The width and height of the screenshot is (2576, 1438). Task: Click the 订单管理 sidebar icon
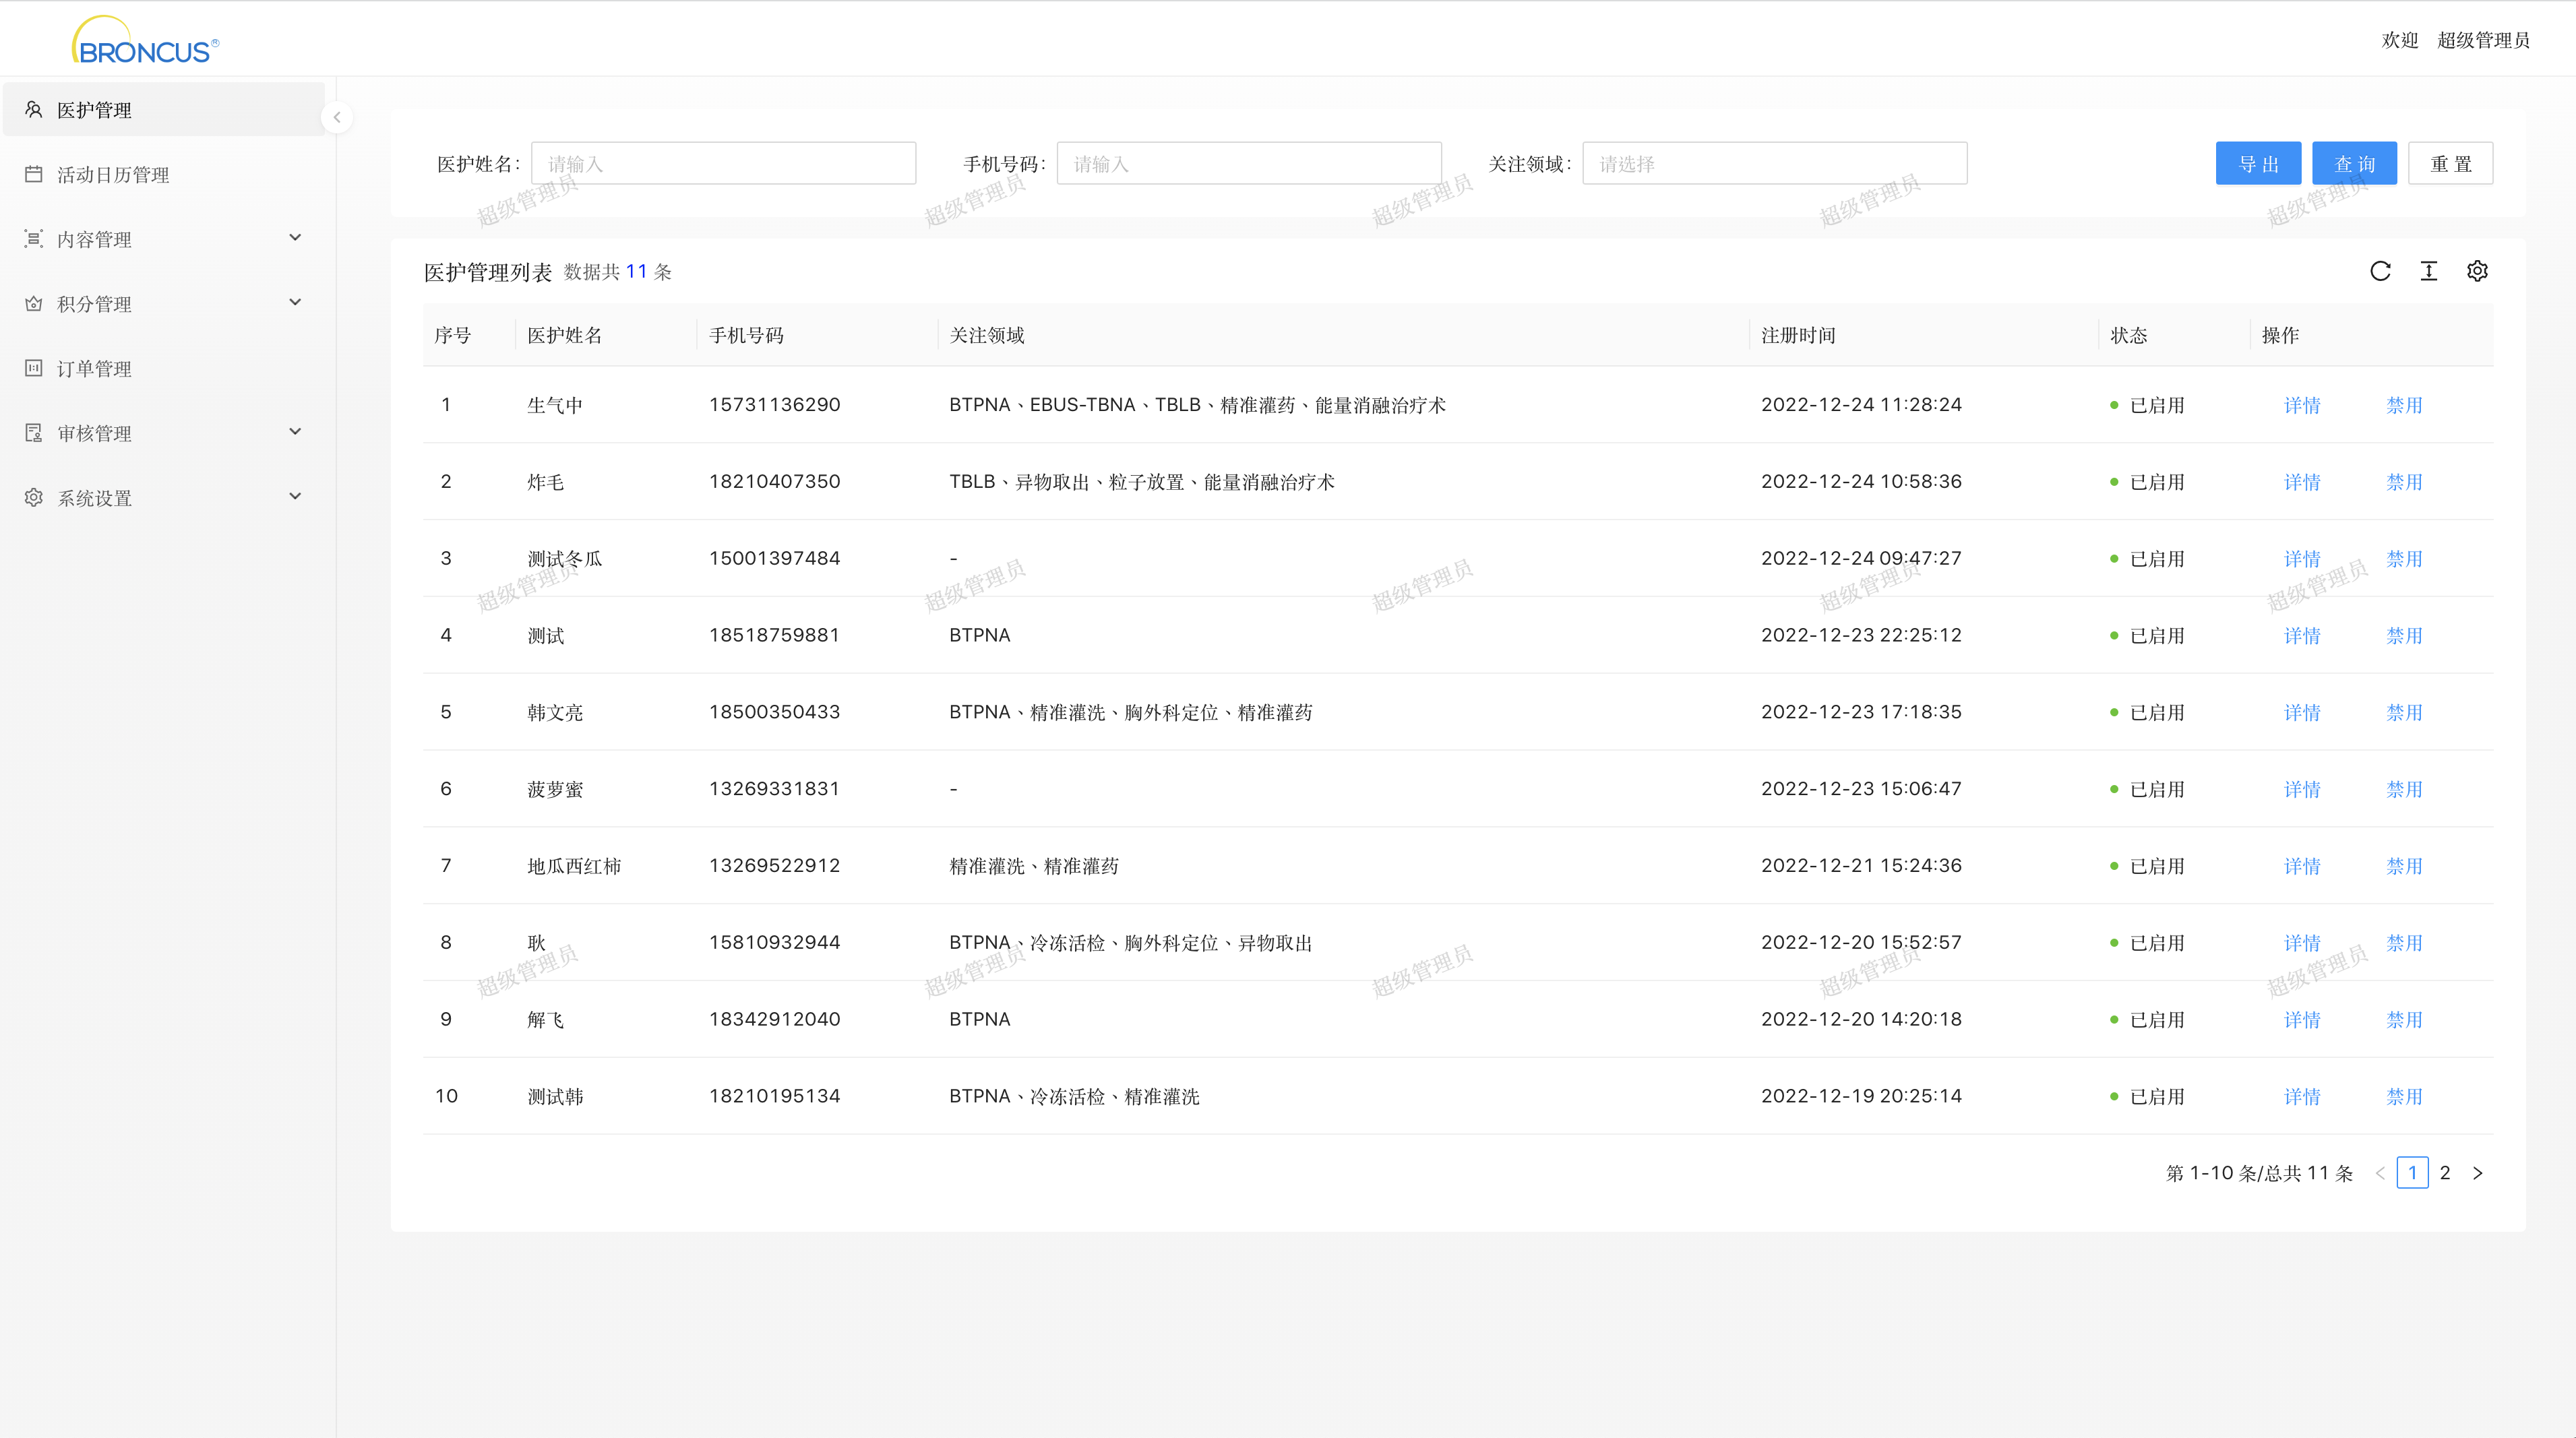34,368
